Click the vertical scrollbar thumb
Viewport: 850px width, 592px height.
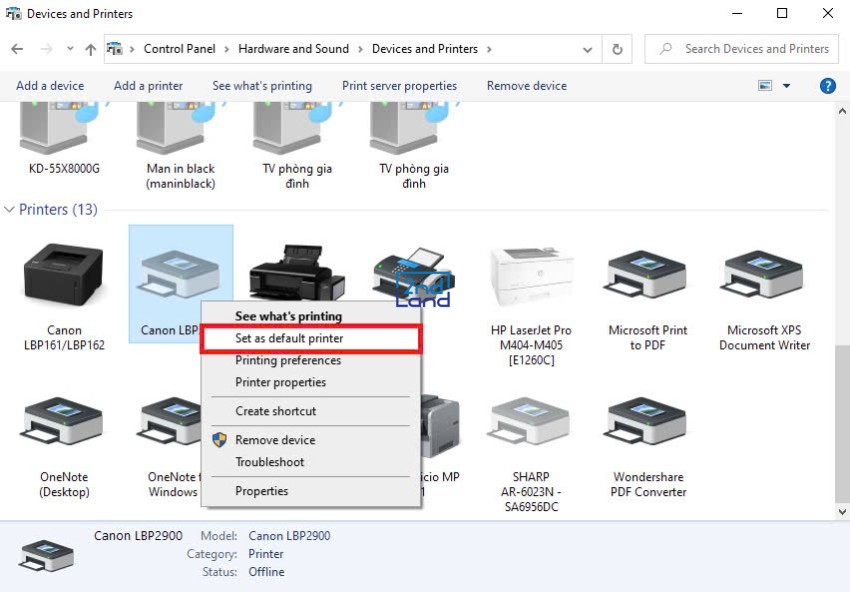pyautogui.click(x=842, y=424)
